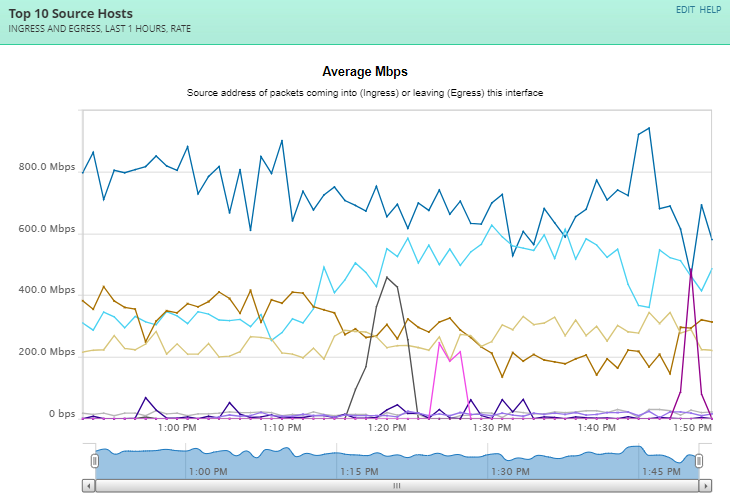Click the 'INGRESS AND EGRESS, LAST 1 HOURS, RATE' subtitle
This screenshot has height=499, width=730.
click(x=100, y=29)
